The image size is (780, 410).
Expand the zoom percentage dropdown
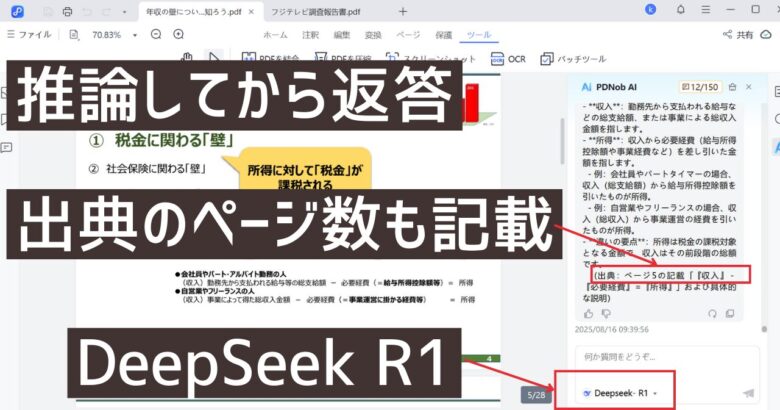tap(135, 35)
